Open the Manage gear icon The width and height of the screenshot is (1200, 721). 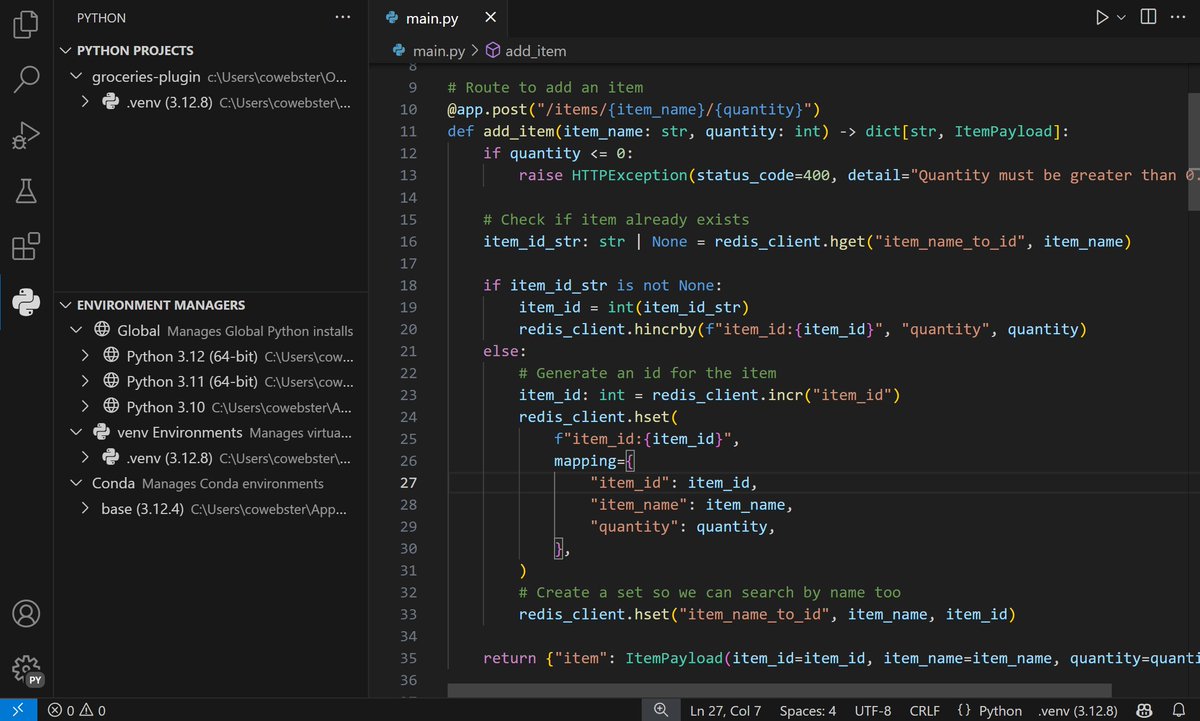coord(26,668)
